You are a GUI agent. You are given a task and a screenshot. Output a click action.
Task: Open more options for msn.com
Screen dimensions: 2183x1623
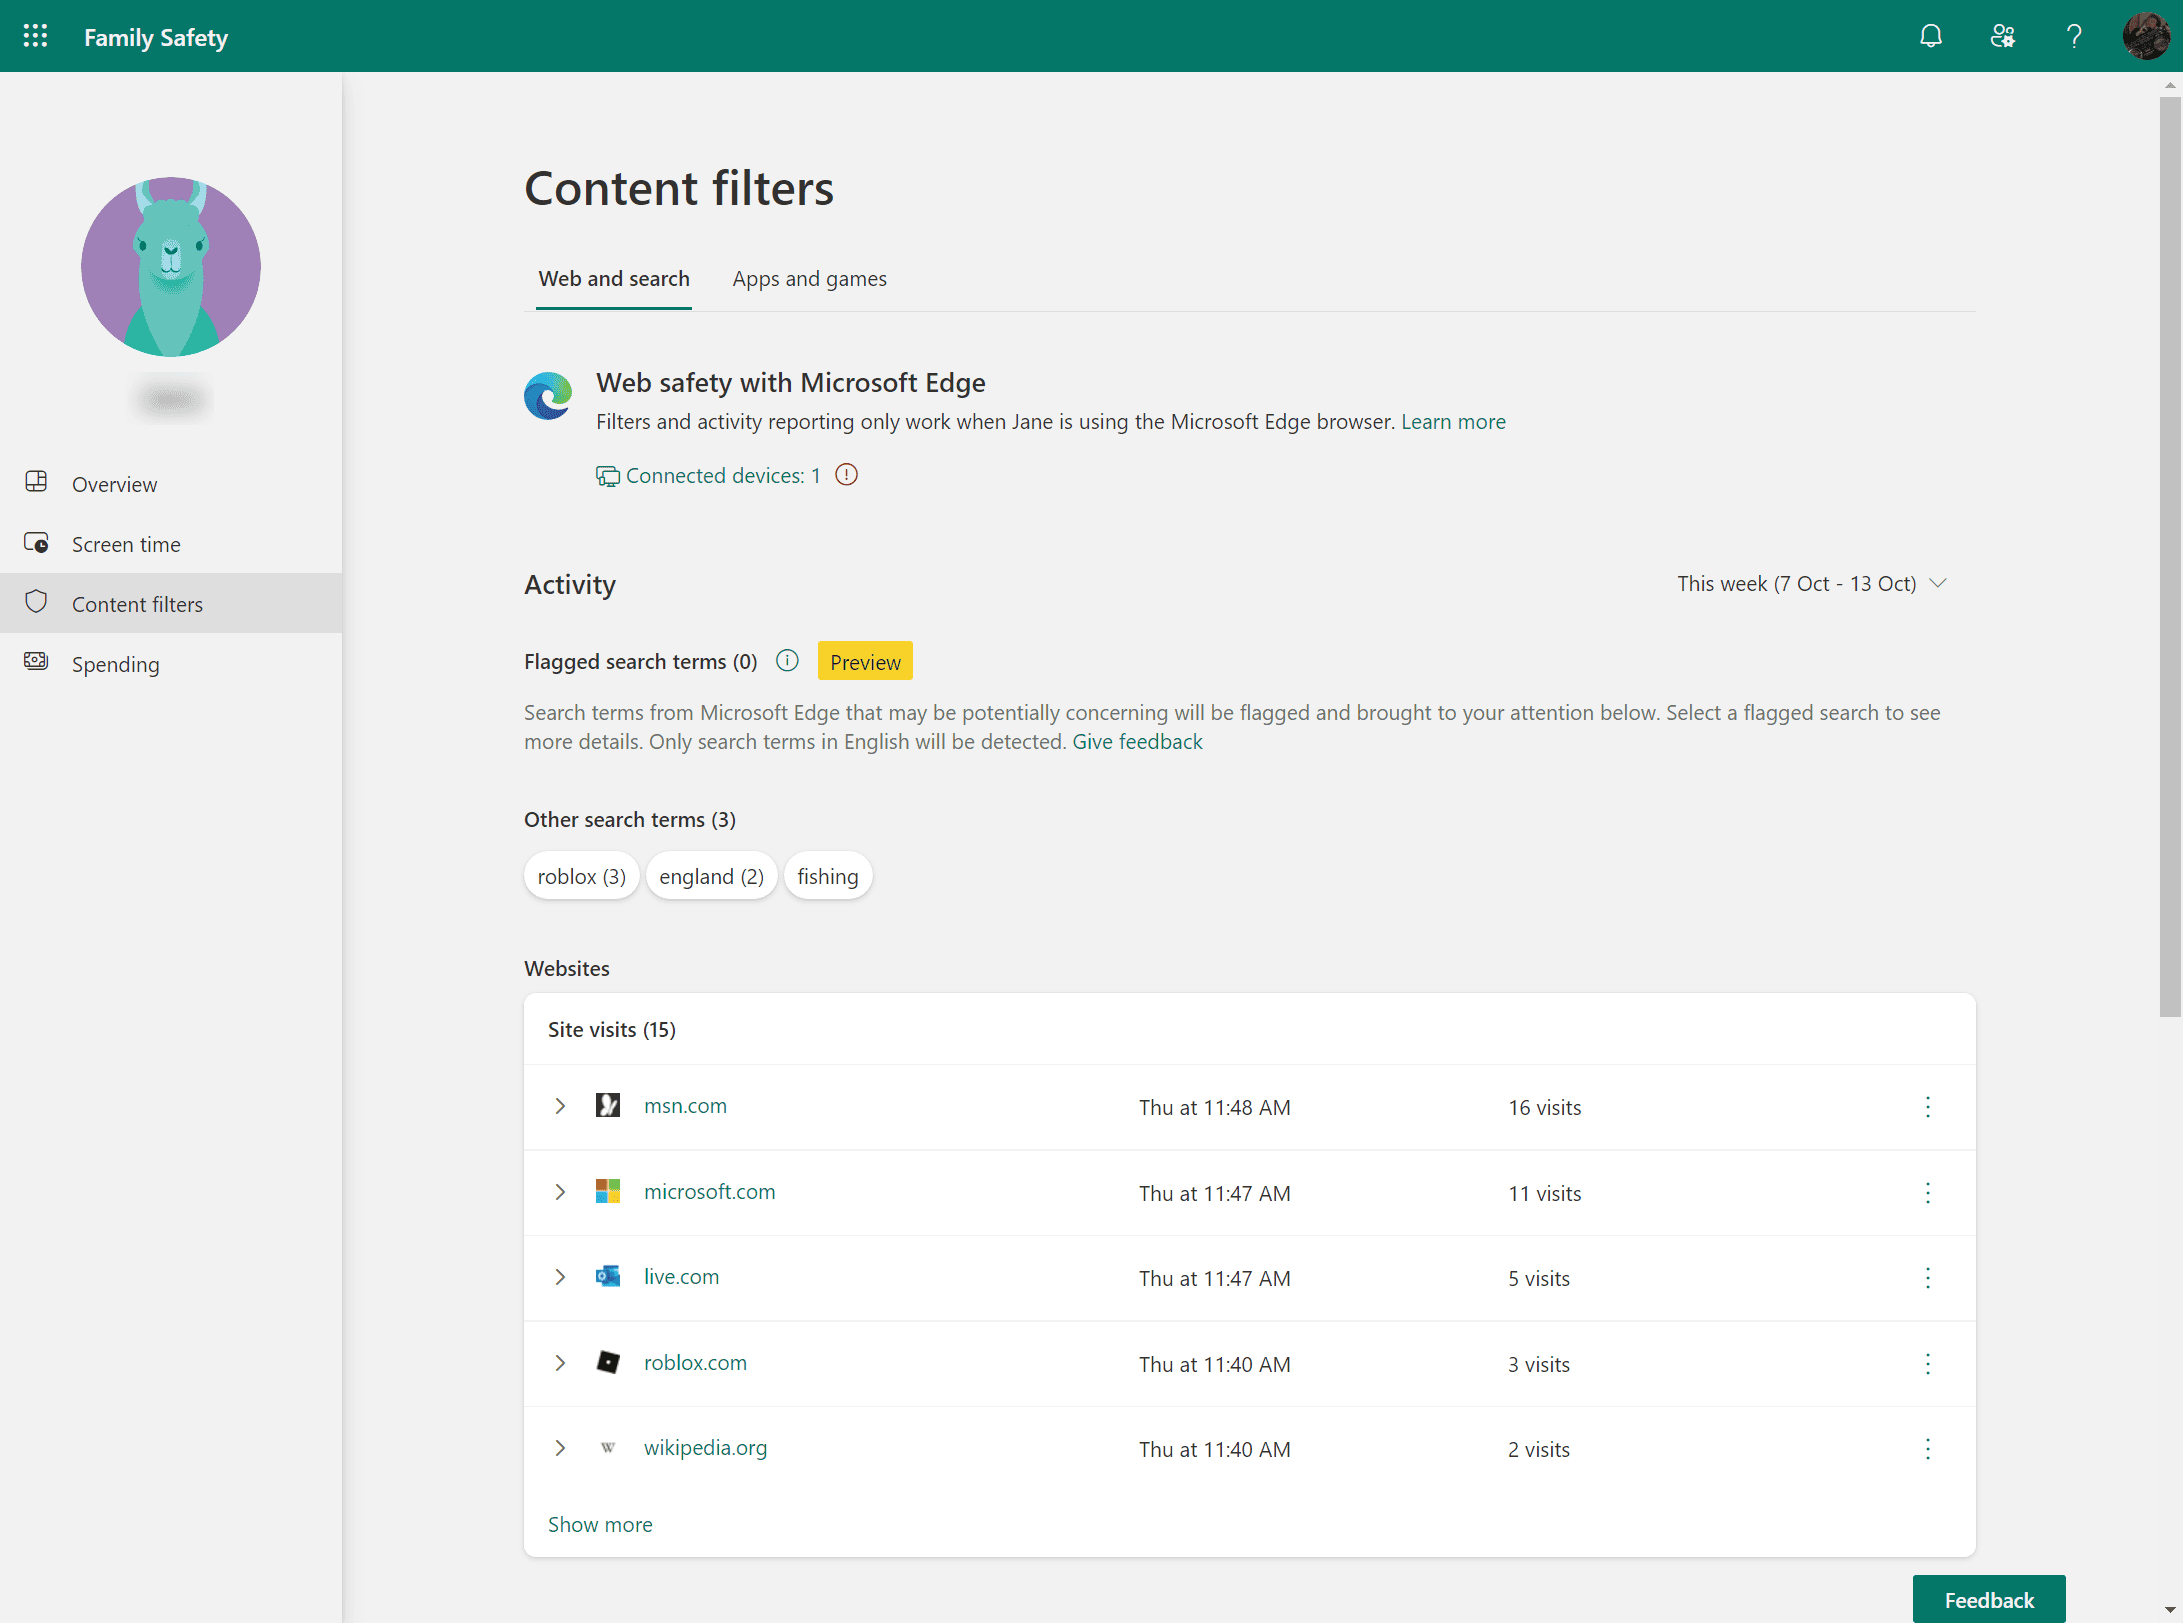pyautogui.click(x=1927, y=1107)
